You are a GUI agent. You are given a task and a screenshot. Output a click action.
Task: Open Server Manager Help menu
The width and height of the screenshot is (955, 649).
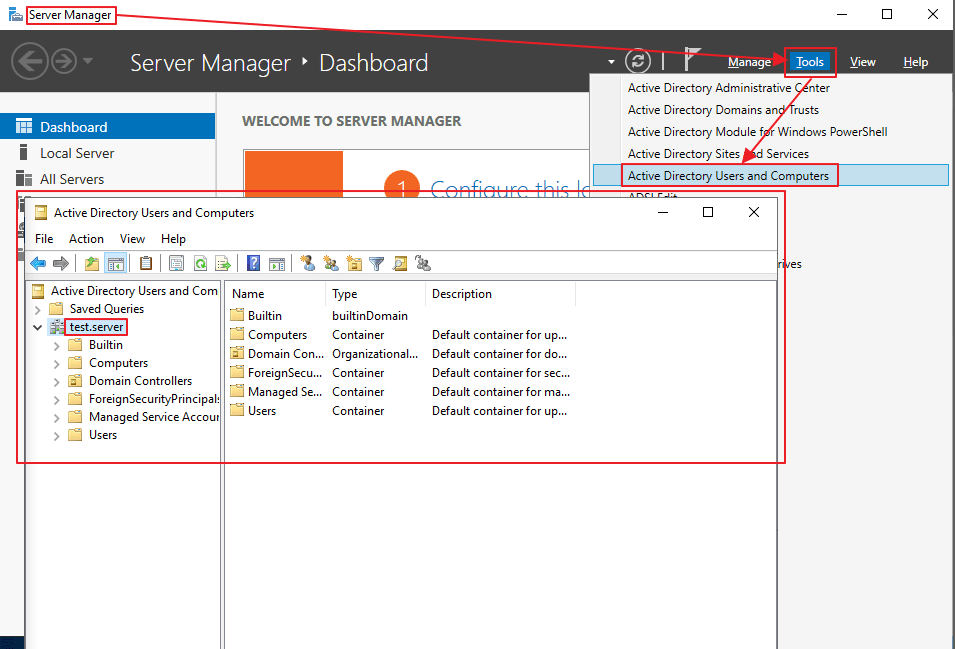[x=915, y=62]
